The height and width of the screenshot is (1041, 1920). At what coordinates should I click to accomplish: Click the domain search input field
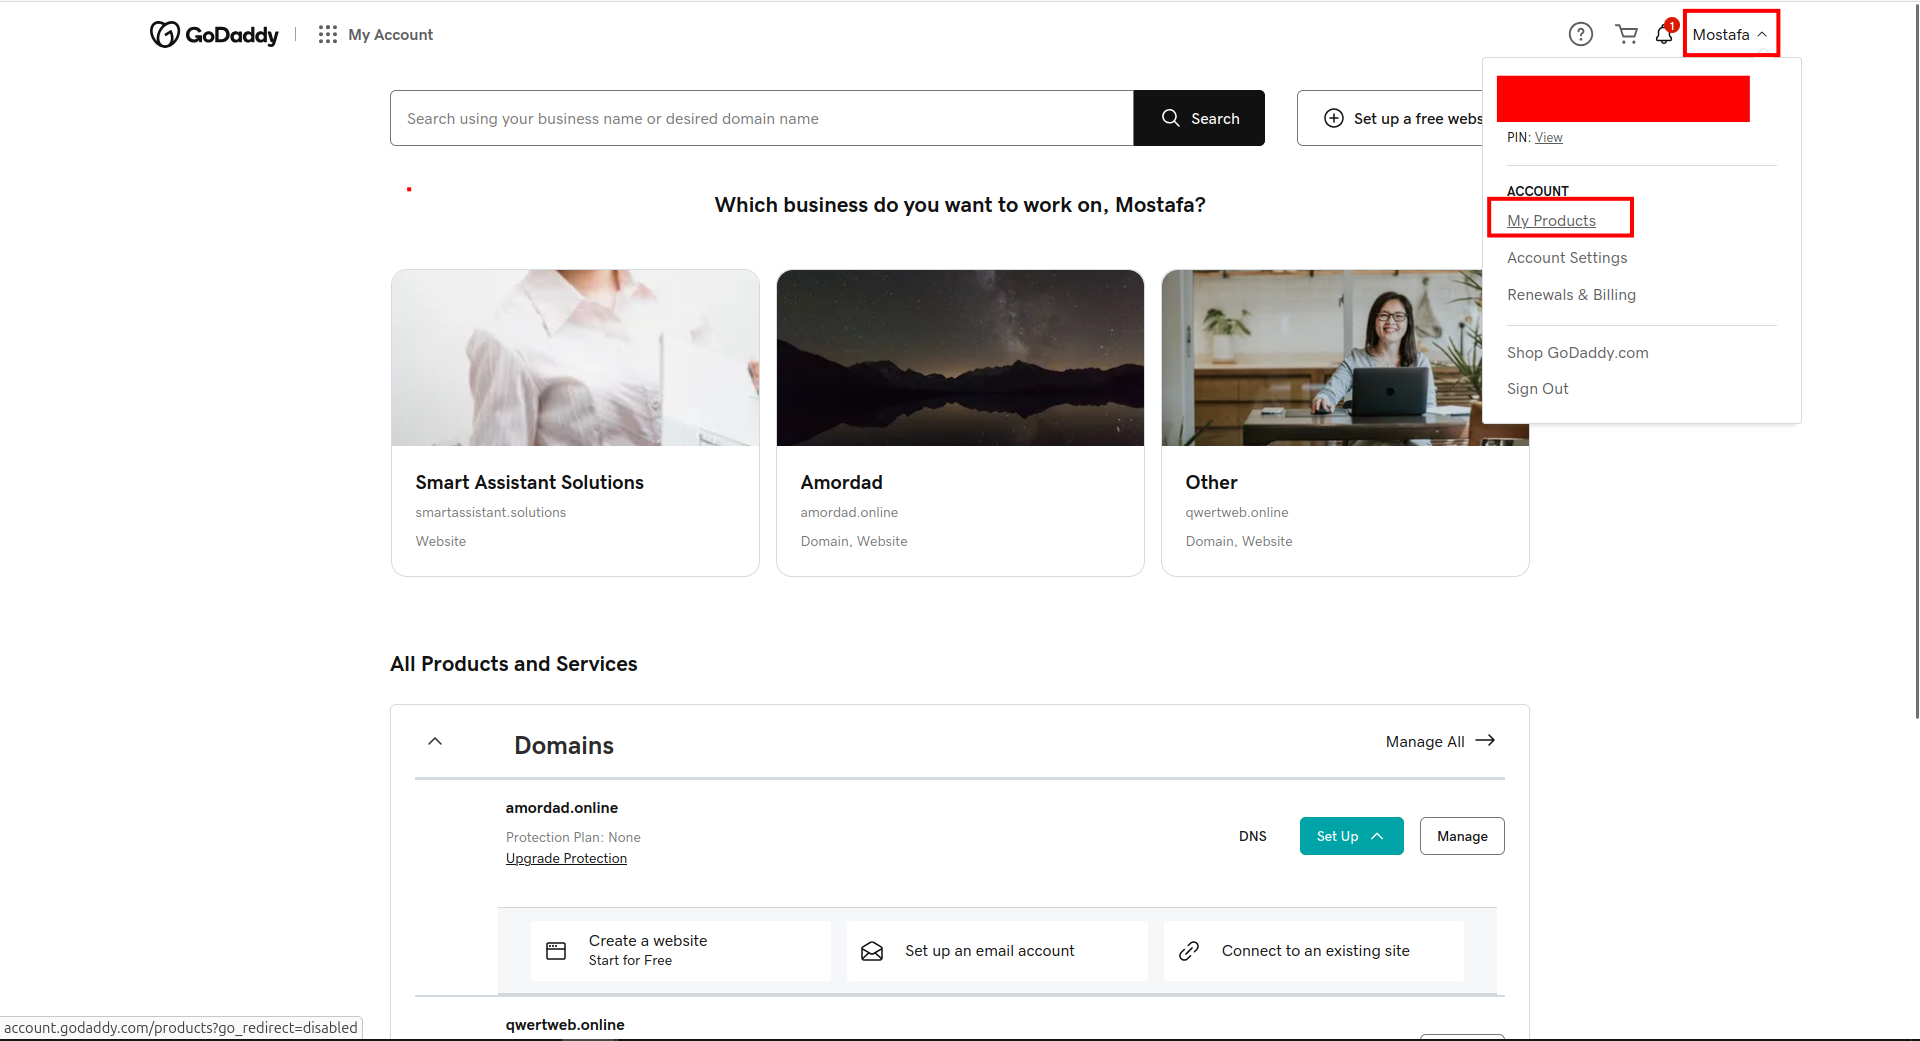point(761,119)
